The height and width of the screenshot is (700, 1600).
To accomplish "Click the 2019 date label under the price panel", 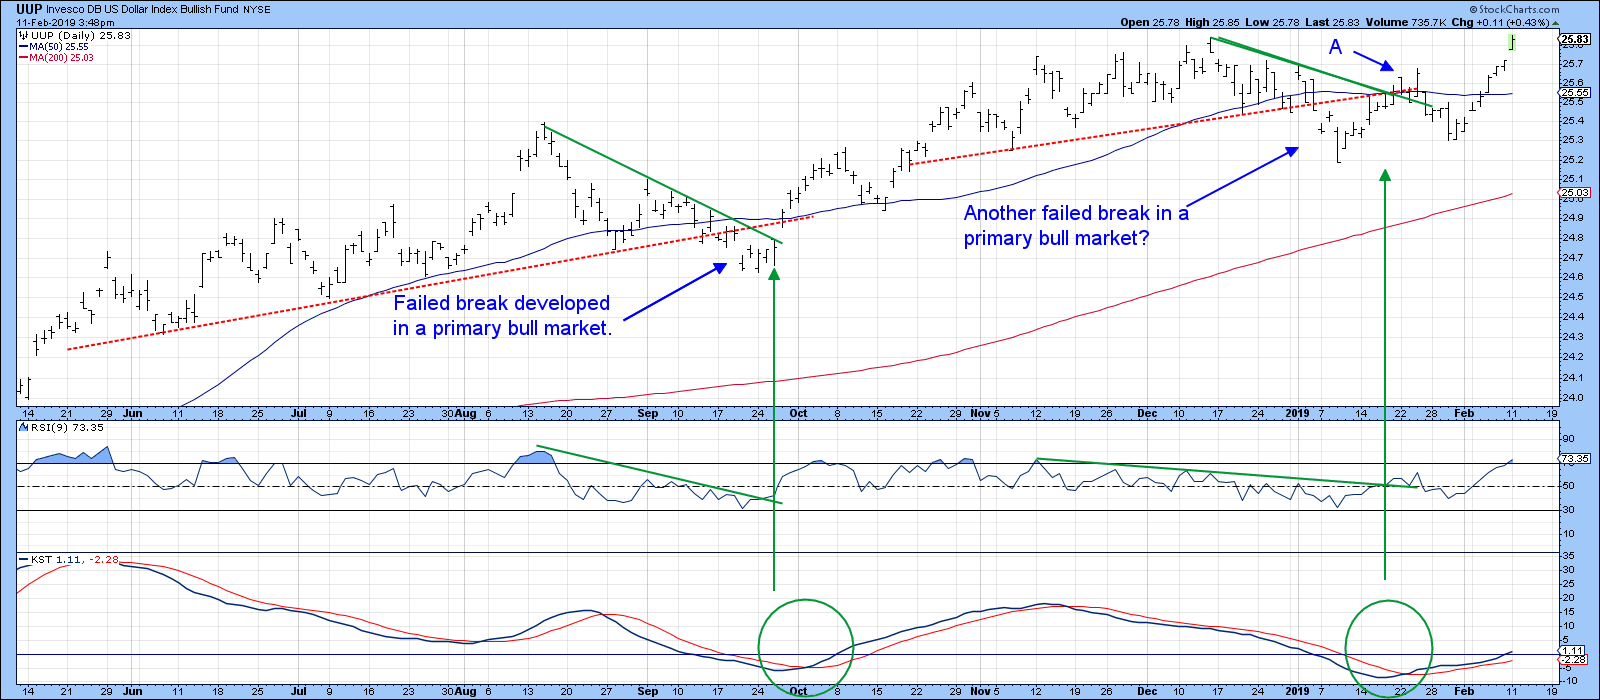I will click(x=1297, y=413).
